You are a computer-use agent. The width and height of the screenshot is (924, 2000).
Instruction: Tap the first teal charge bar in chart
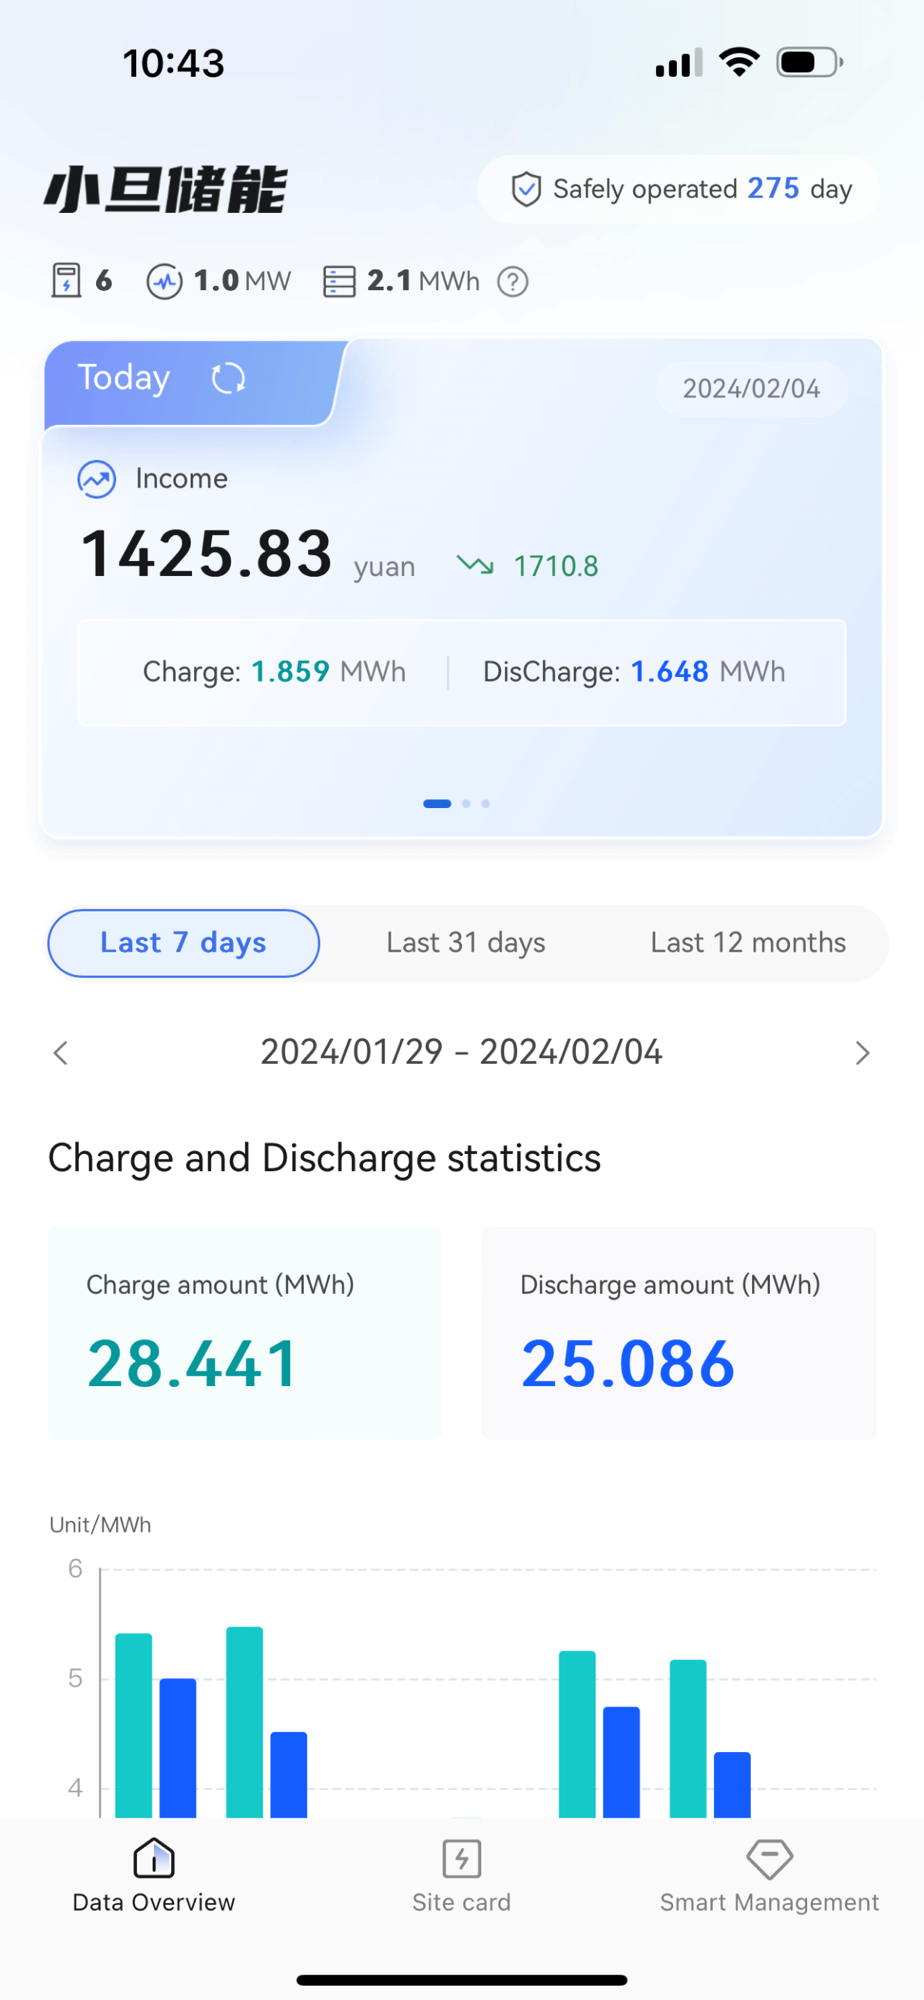(x=134, y=1725)
